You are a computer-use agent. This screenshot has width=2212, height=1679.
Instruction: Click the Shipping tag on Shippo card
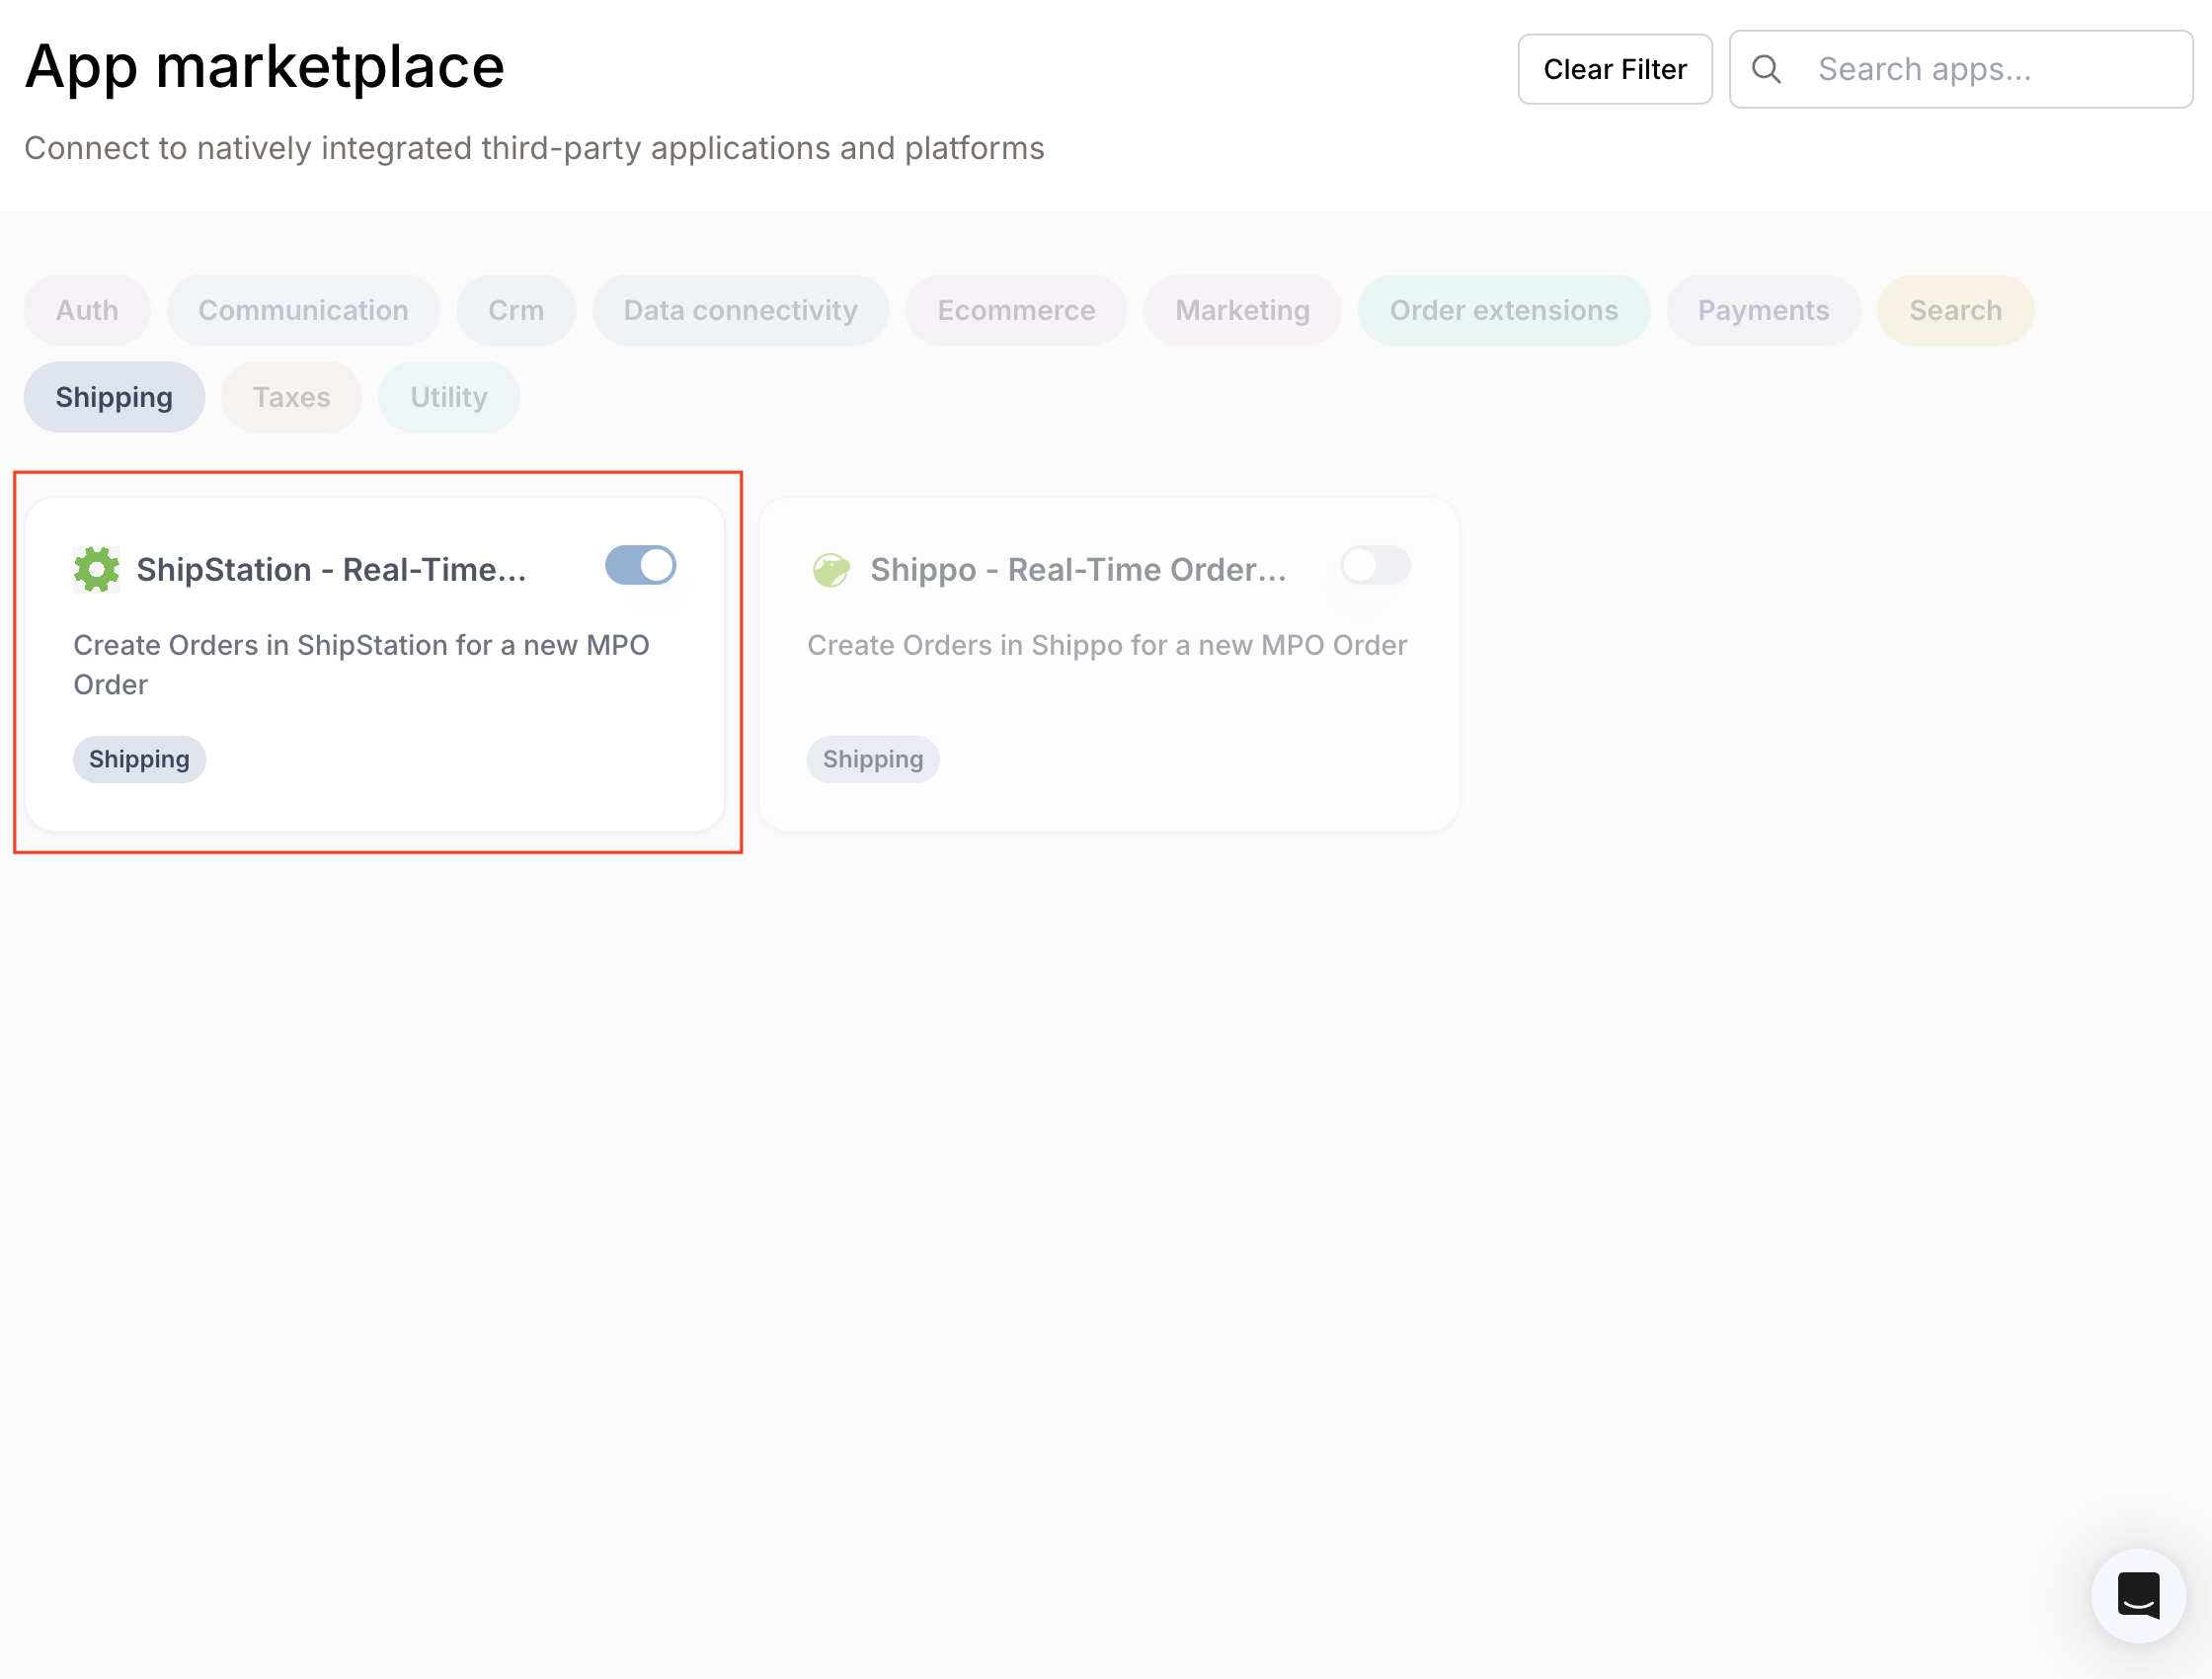872,759
